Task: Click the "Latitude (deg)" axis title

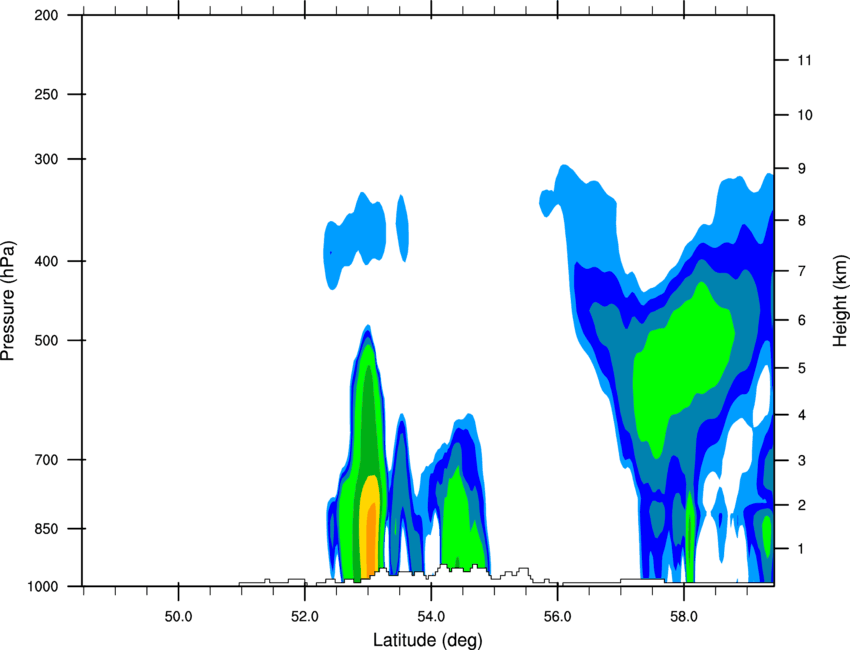Action: tap(427, 640)
